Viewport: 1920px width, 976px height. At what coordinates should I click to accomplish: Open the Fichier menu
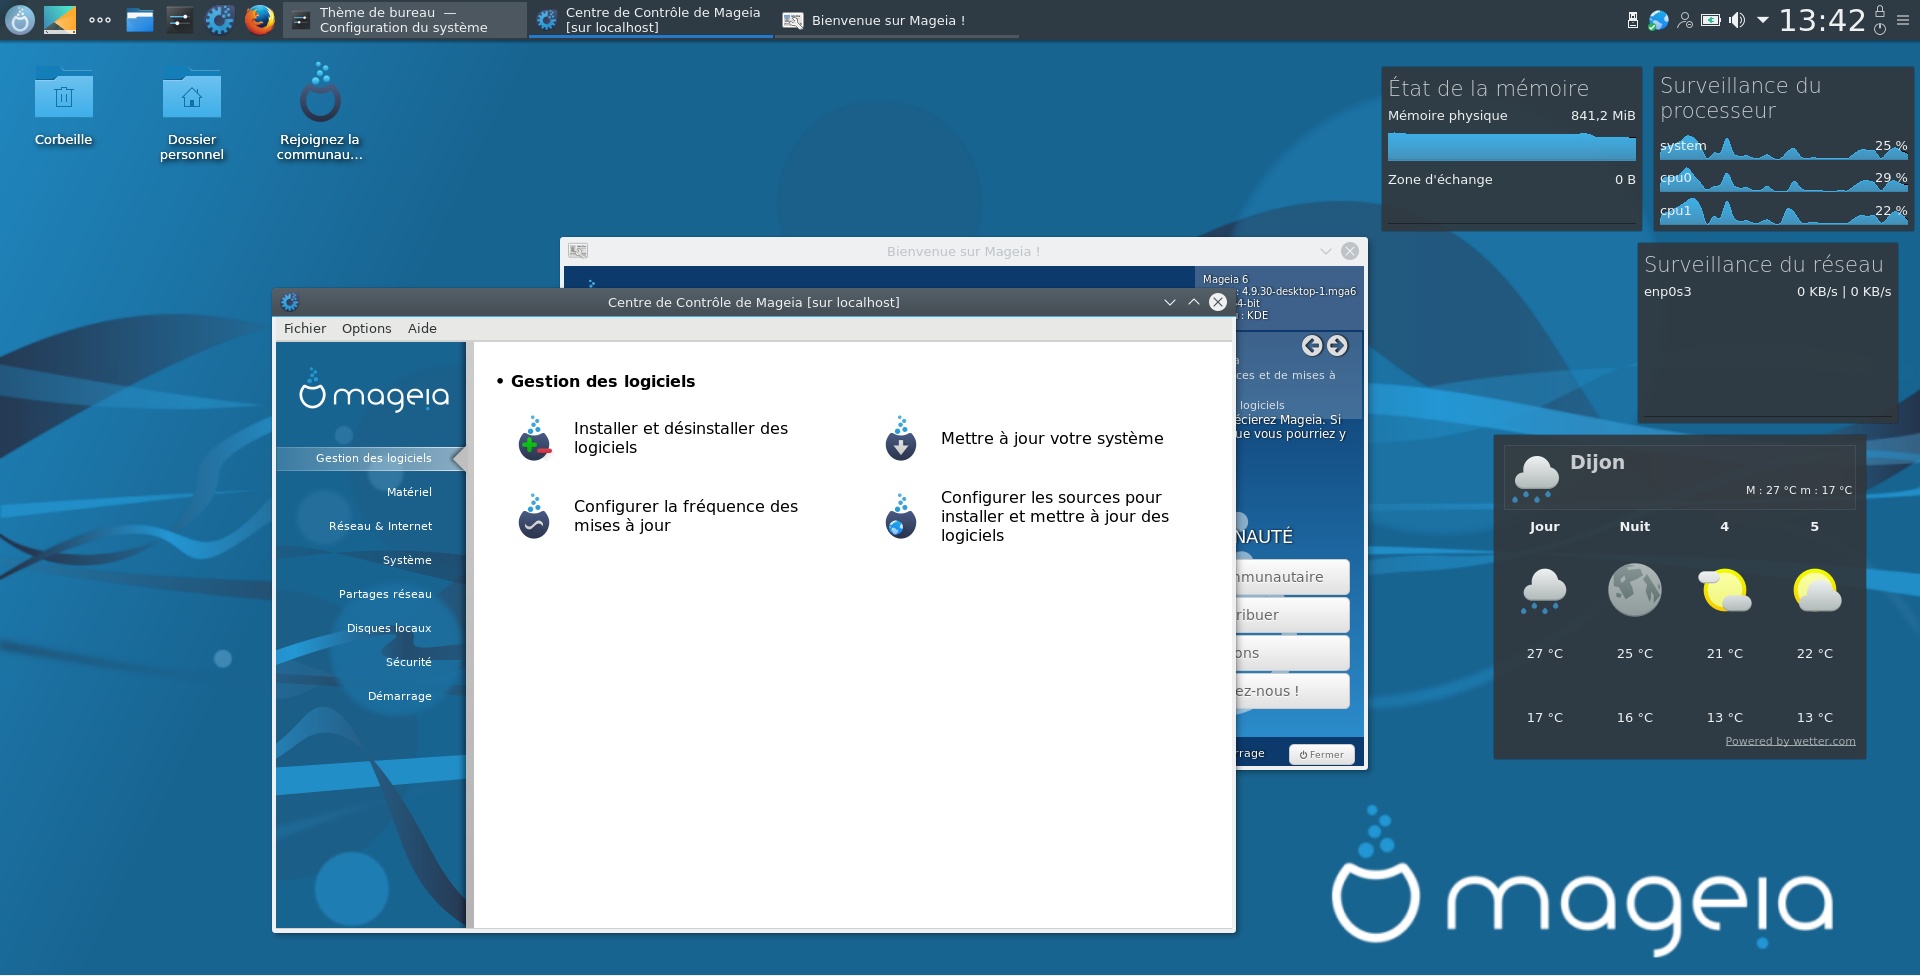click(305, 328)
